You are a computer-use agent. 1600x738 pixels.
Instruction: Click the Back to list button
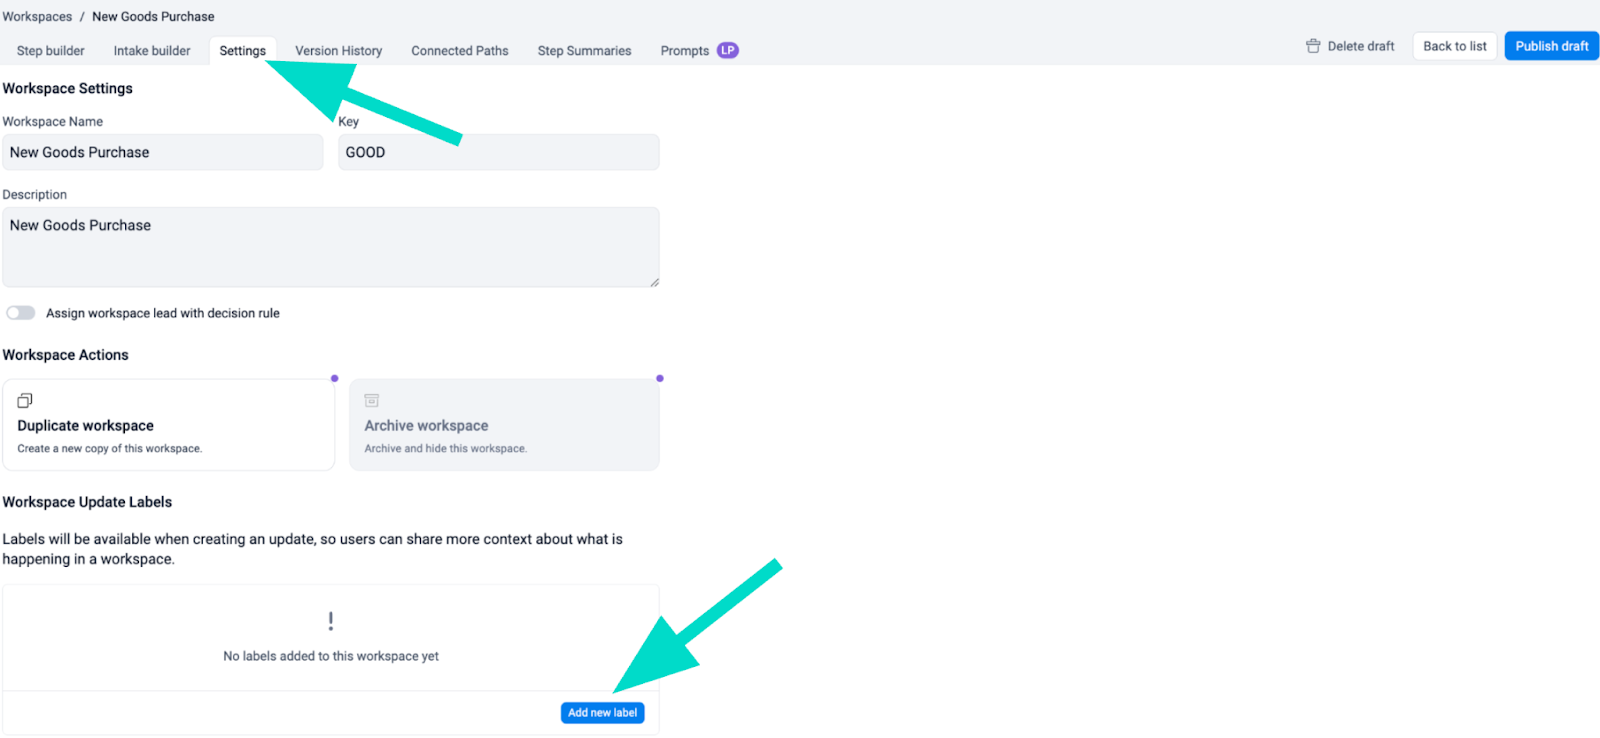pyautogui.click(x=1454, y=46)
